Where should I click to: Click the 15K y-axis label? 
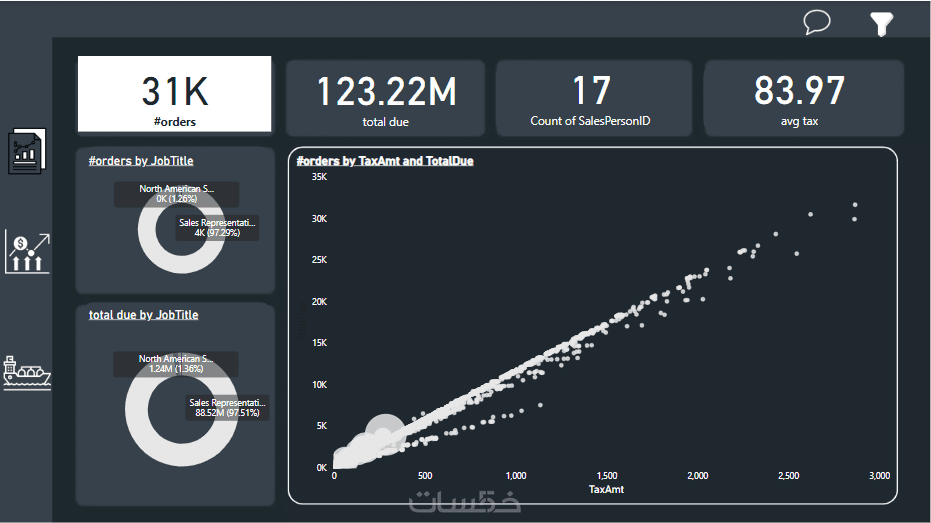pos(319,343)
